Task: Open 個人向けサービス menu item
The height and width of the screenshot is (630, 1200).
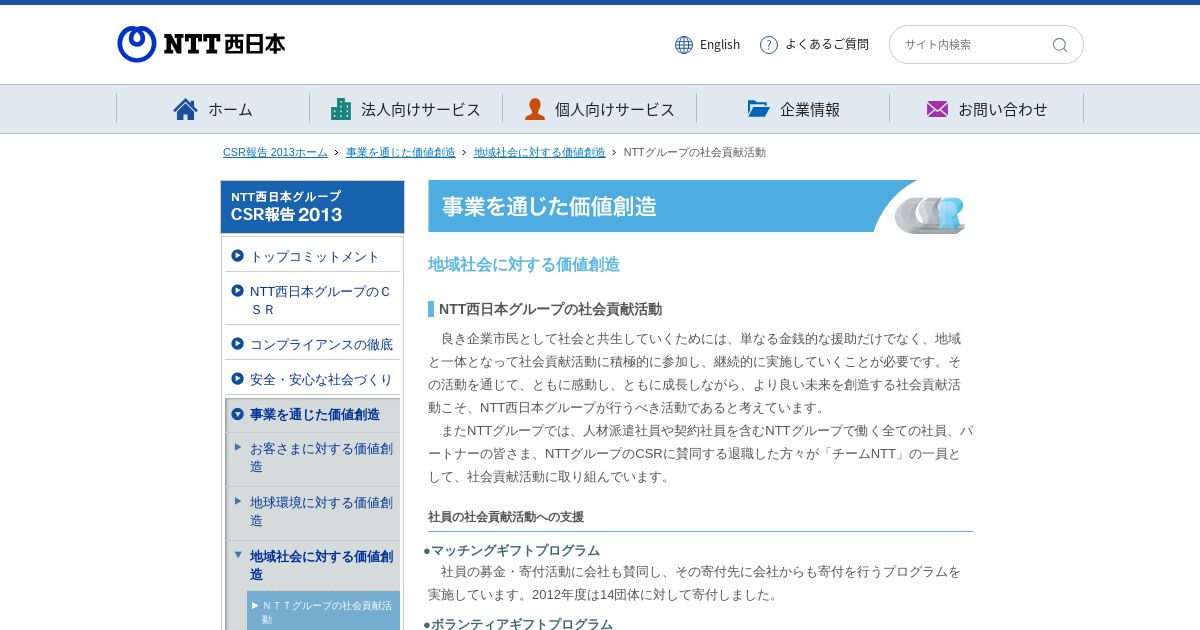Action: [600, 109]
